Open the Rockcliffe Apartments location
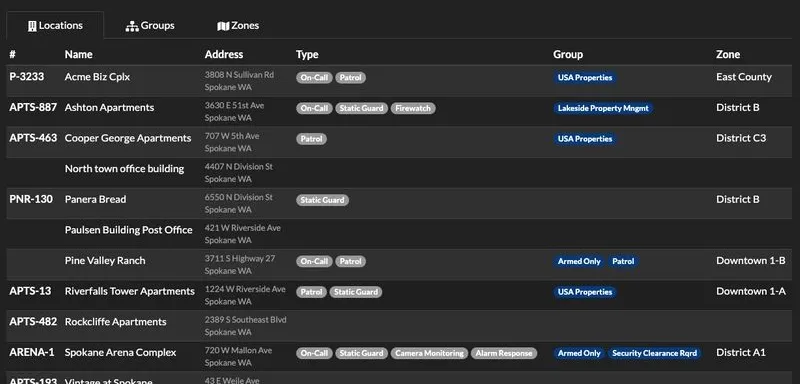 [x=115, y=322]
